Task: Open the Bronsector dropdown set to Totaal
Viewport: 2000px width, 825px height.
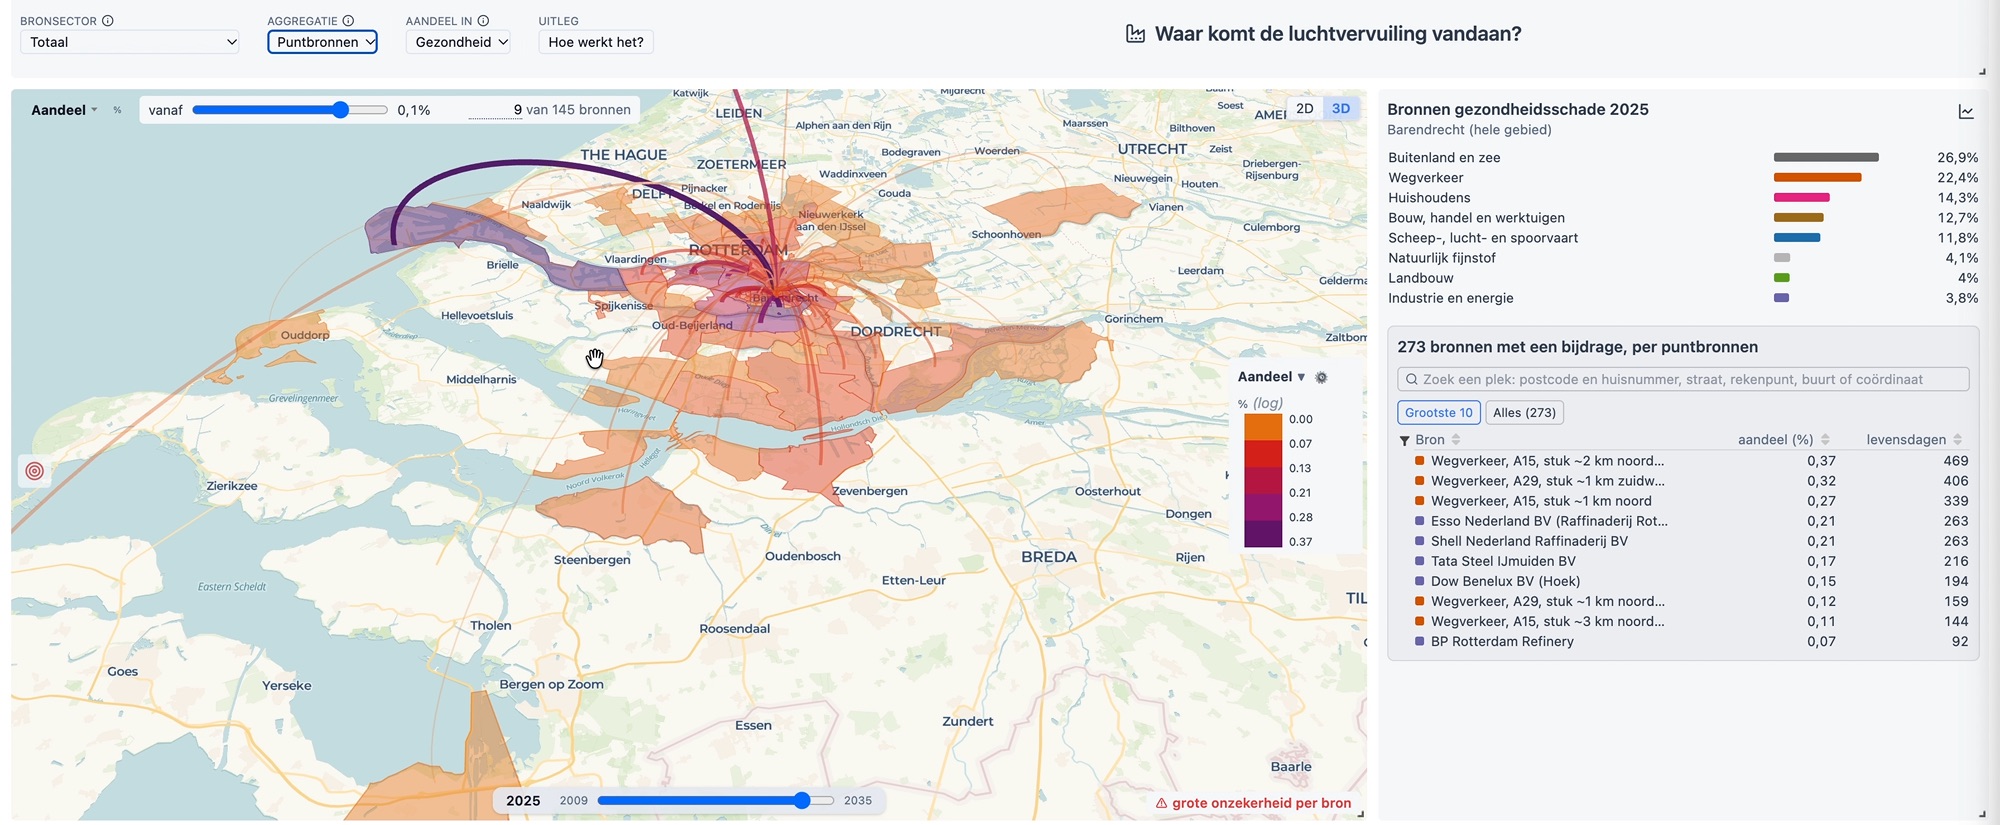Action: tap(130, 42)
